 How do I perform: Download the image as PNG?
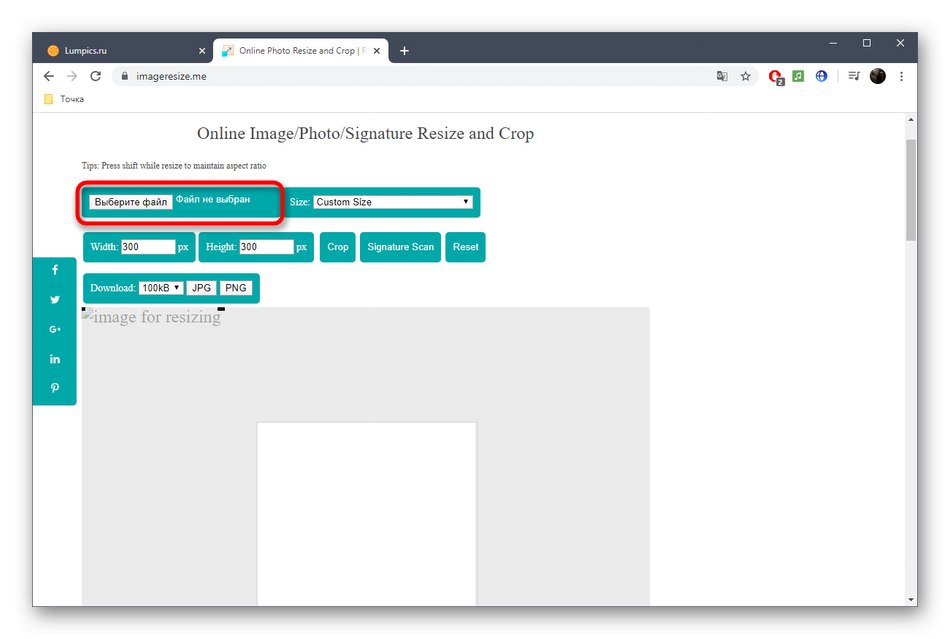[x=236, y=288]
